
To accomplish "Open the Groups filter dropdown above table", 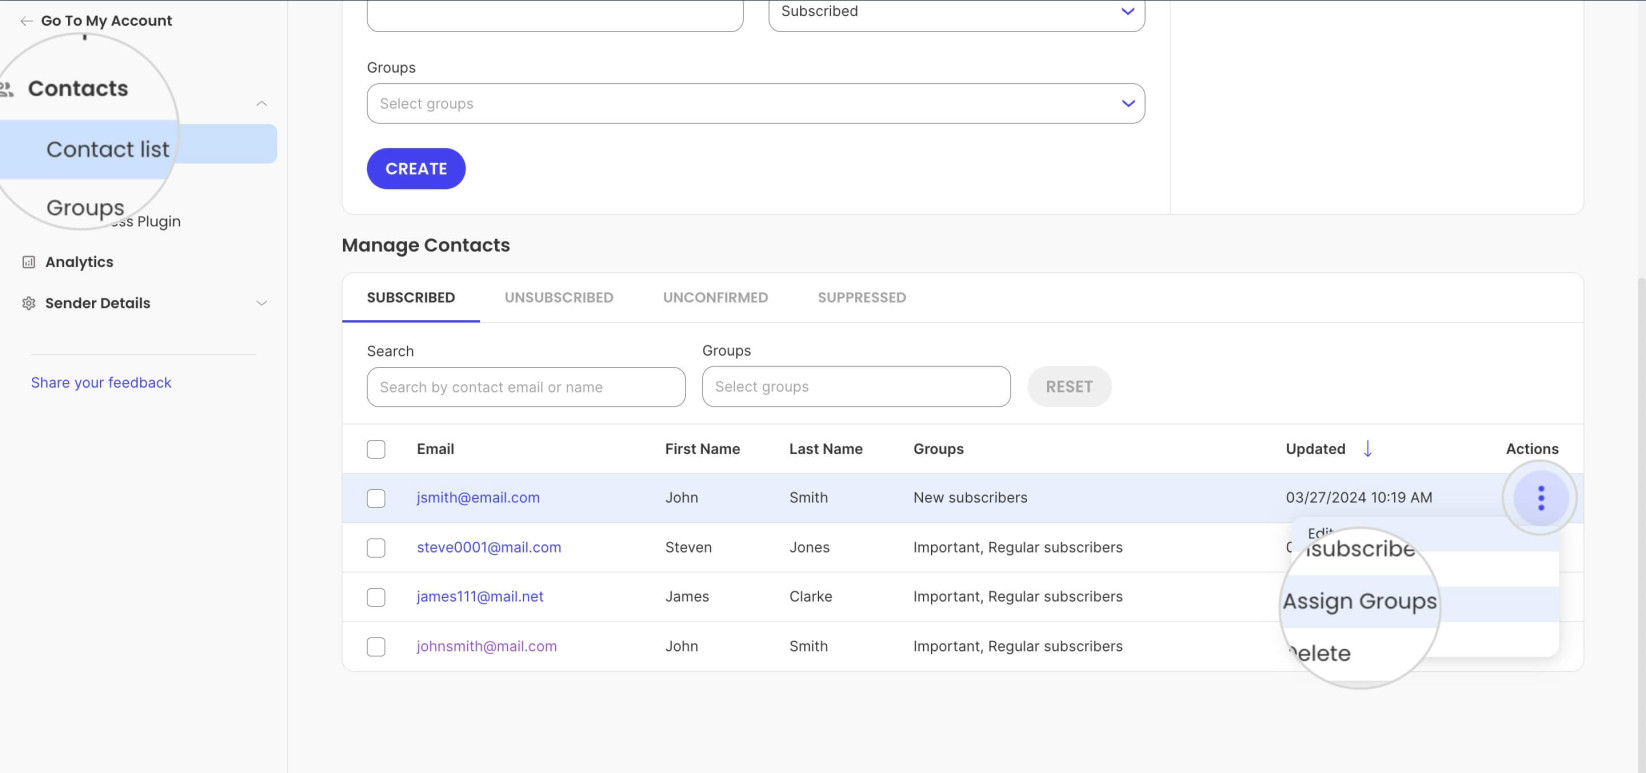I will [856, 387].
